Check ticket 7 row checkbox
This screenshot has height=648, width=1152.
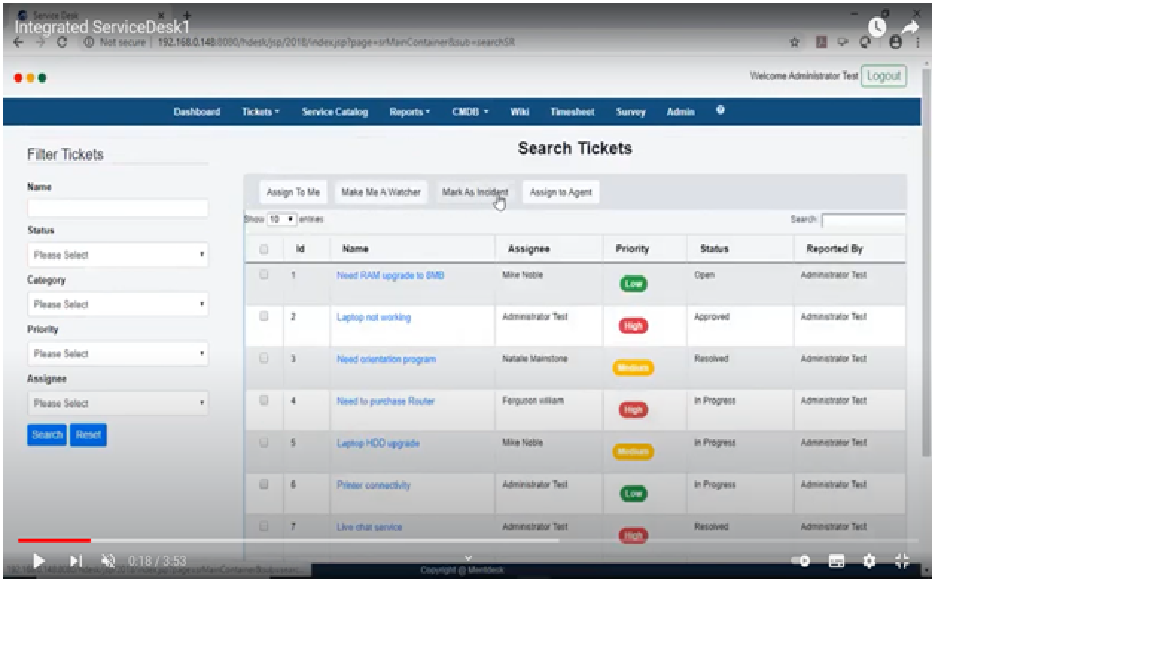pyautogui.click(x=264, y=527)
